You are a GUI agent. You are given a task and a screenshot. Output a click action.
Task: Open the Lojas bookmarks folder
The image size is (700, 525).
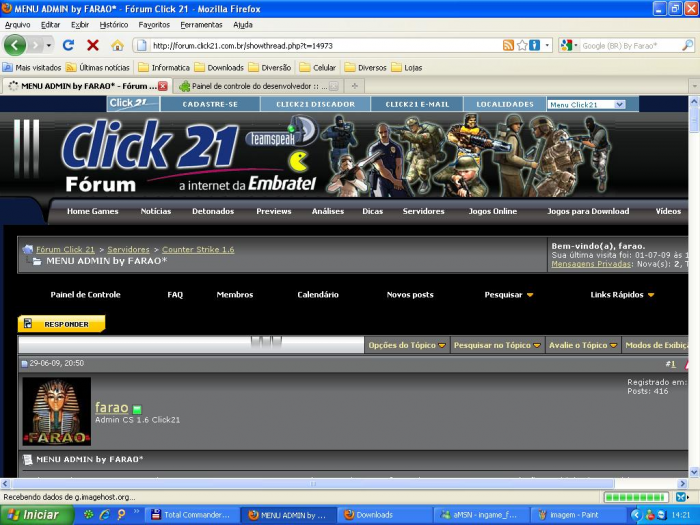click(407, 67)
